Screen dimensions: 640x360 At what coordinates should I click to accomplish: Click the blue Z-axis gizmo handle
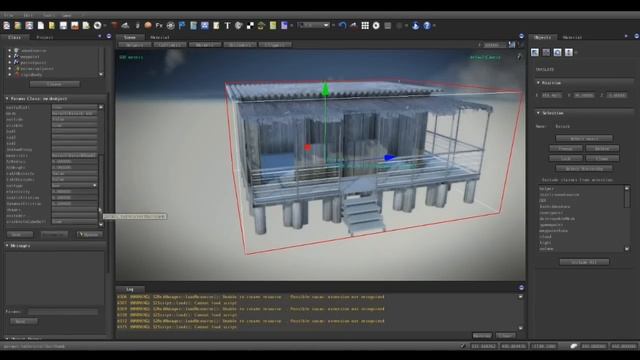(x=389, y=157)
